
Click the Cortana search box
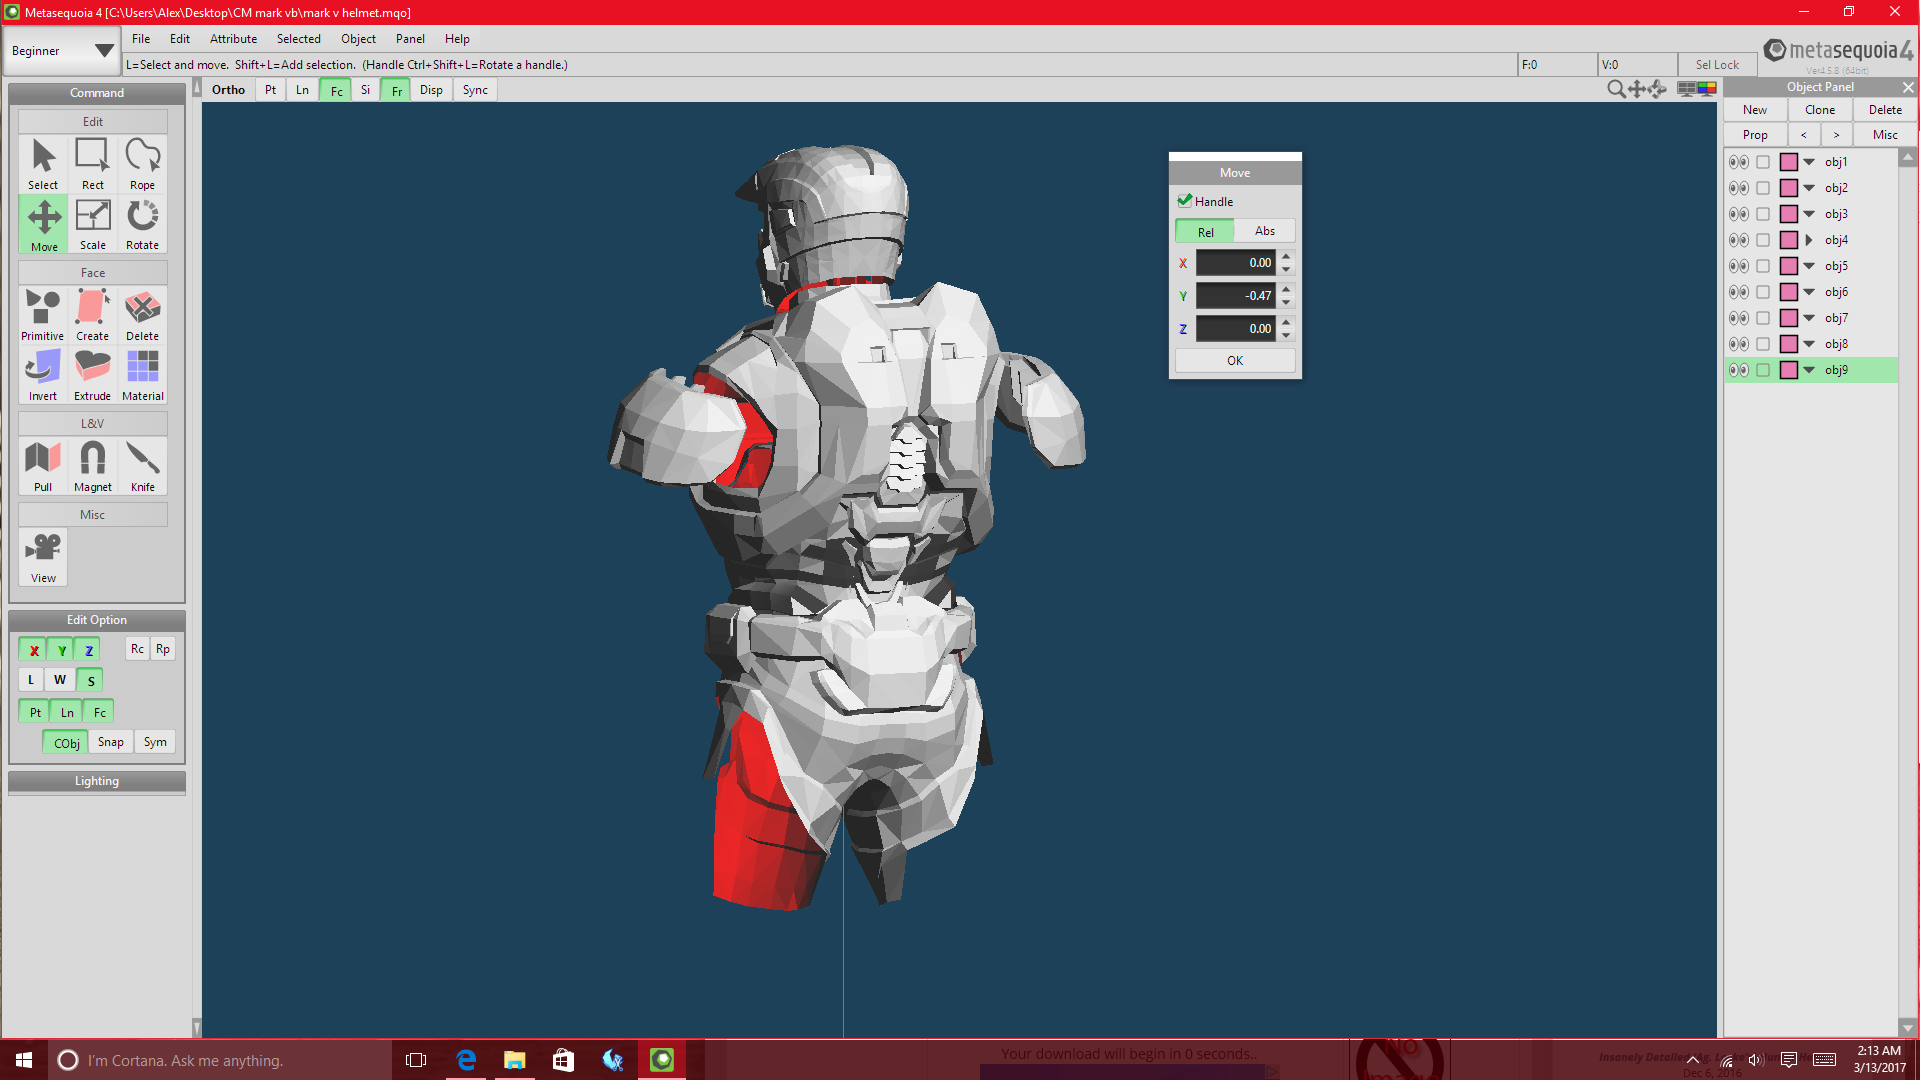pyautogui.click(x=220, y=1060)
